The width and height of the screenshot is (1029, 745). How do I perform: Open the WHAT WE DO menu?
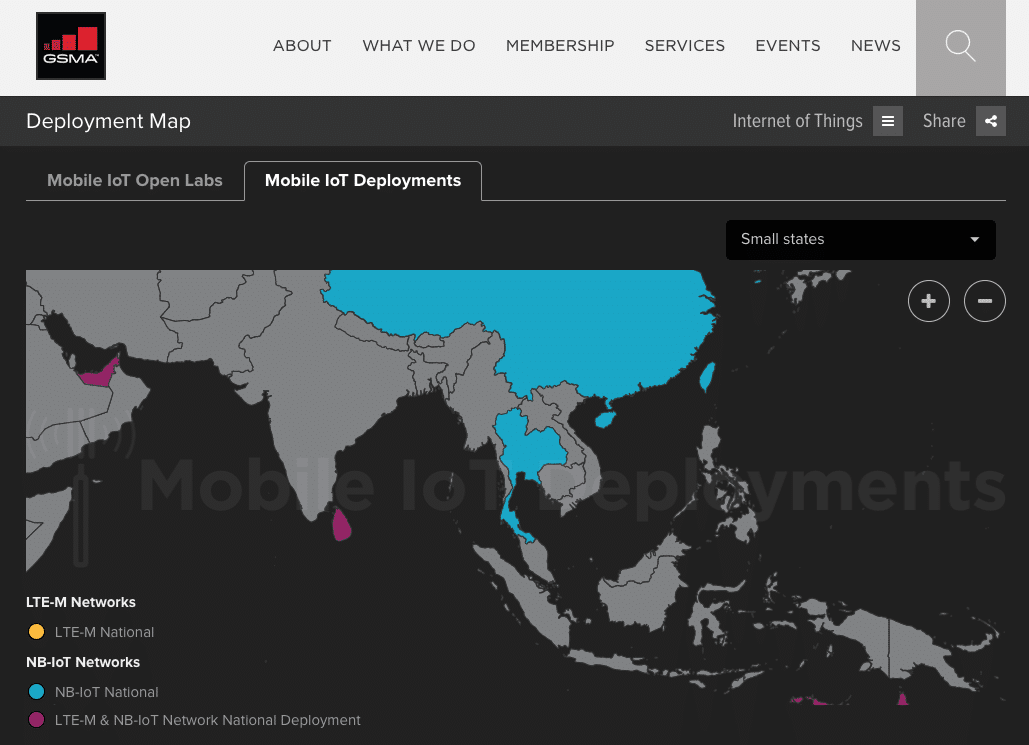point(419,46)
